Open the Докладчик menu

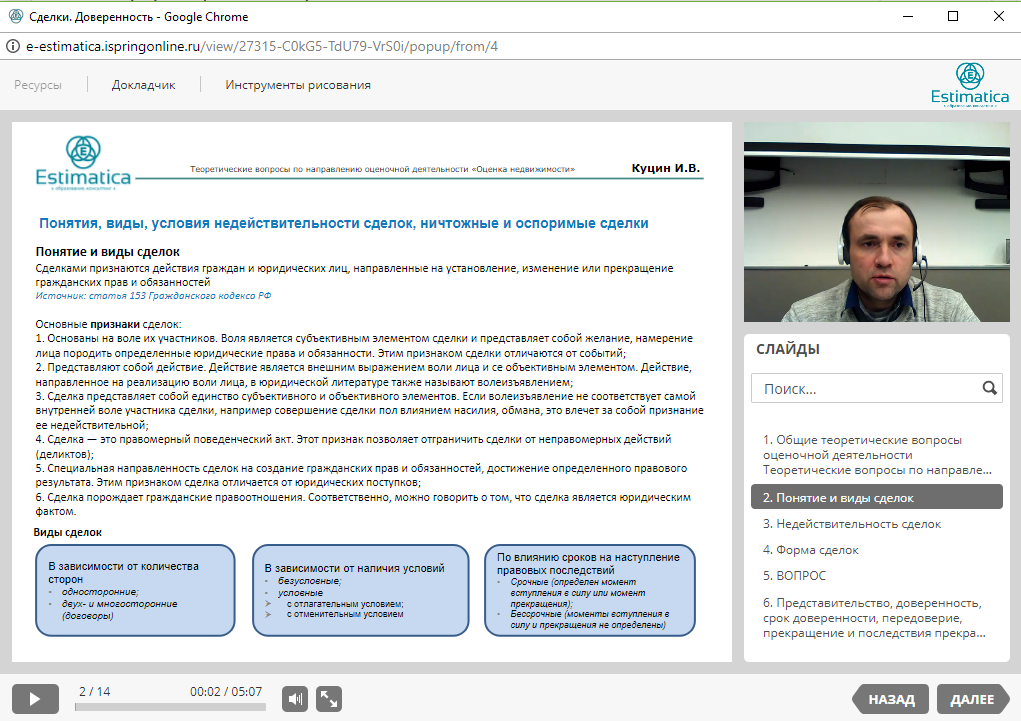143,85
